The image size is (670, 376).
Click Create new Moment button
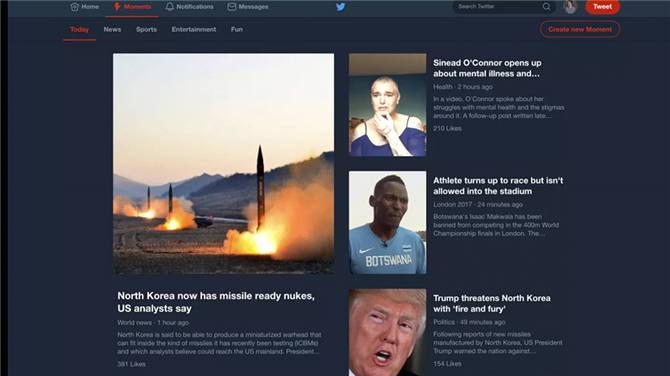pos(580,29)
